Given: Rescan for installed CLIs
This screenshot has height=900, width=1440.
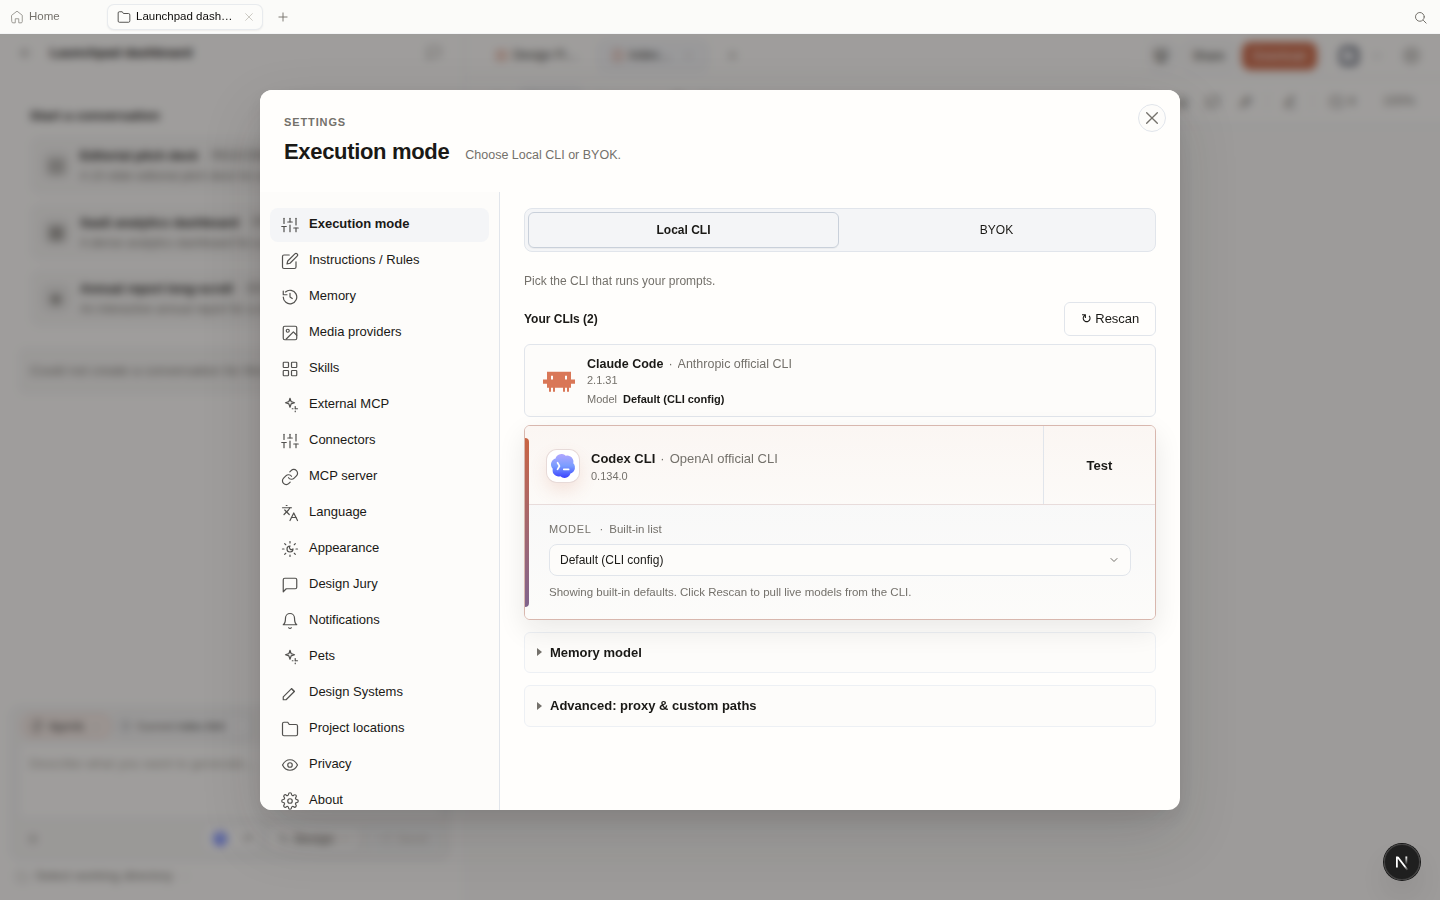Looking at the screenshot, I should point(1110,319).
